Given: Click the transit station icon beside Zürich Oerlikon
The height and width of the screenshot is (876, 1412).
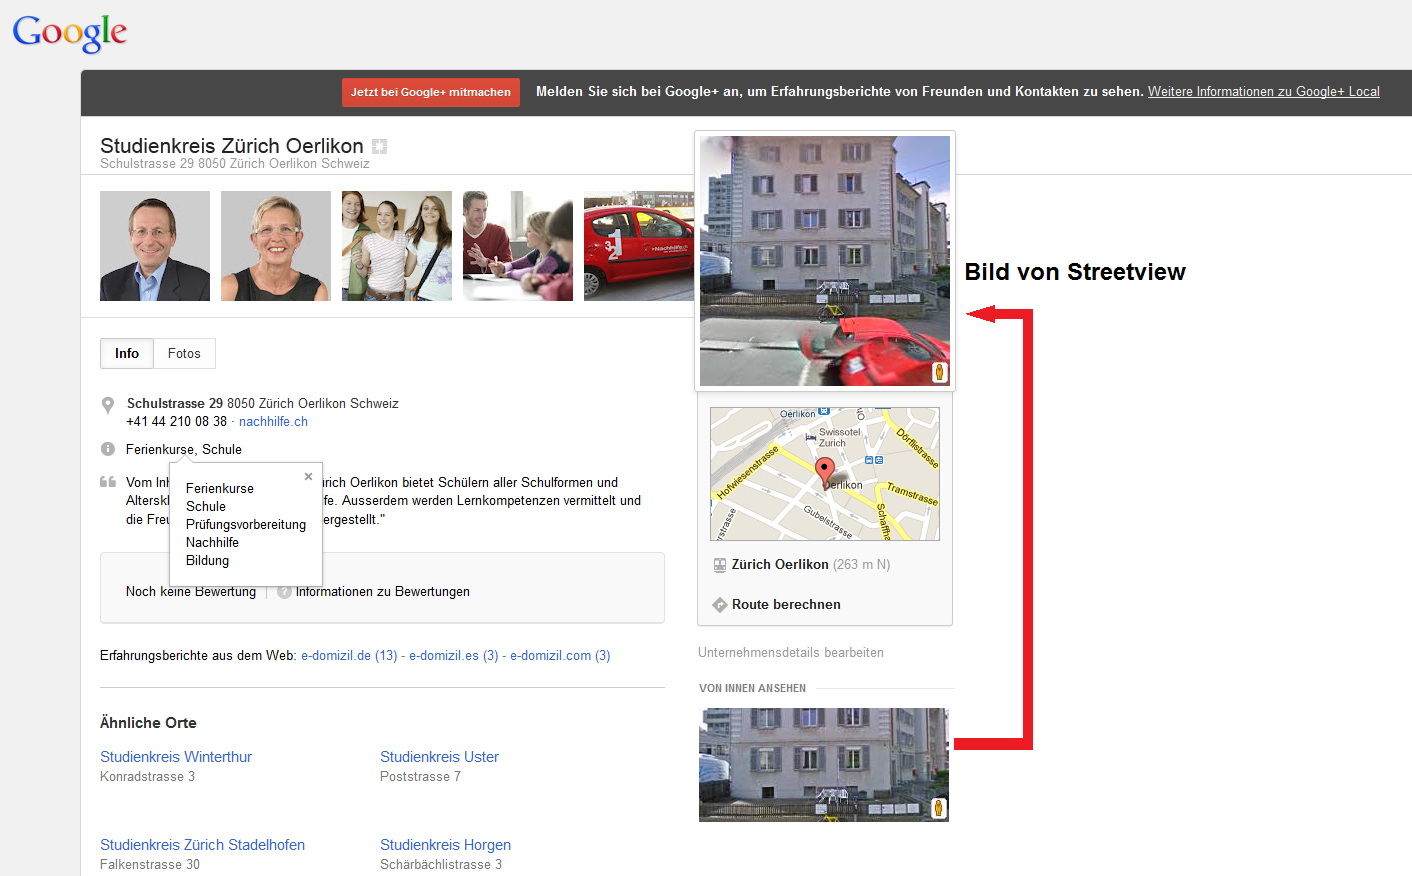Looking at the screenshot, I should [x=719, y=565].
